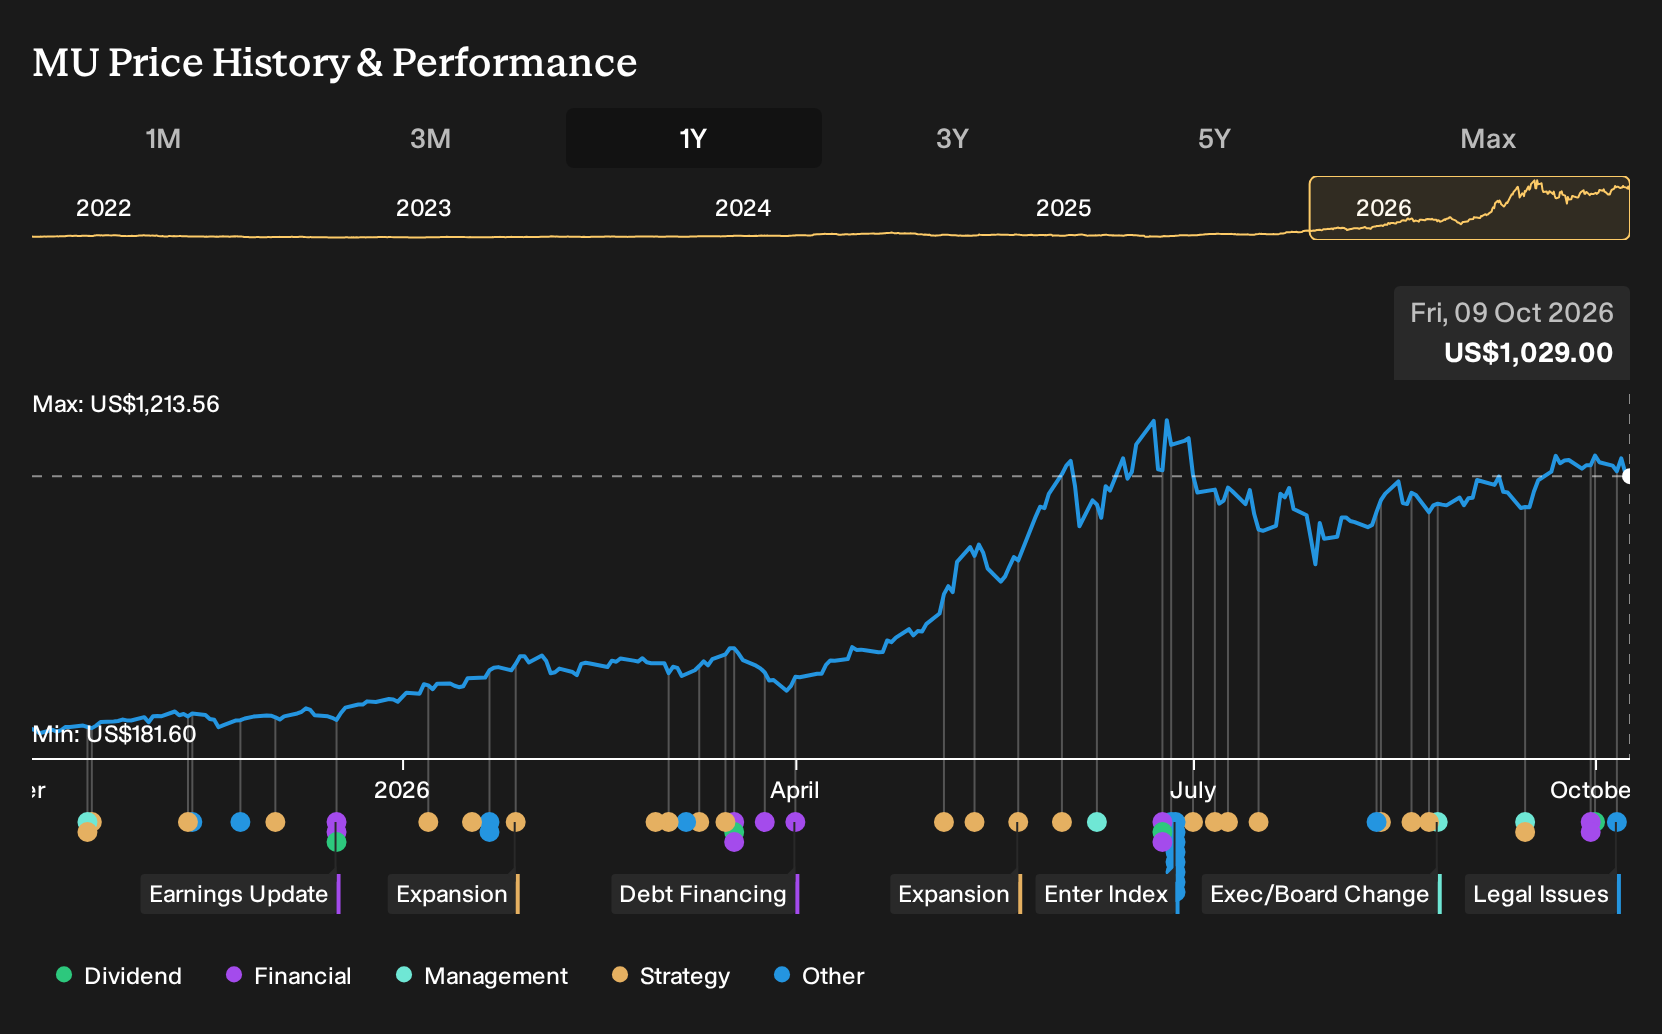Jump to 2022 in the overview timeline
Screen dimensions: 1662x1034
[x=104, y=208]
